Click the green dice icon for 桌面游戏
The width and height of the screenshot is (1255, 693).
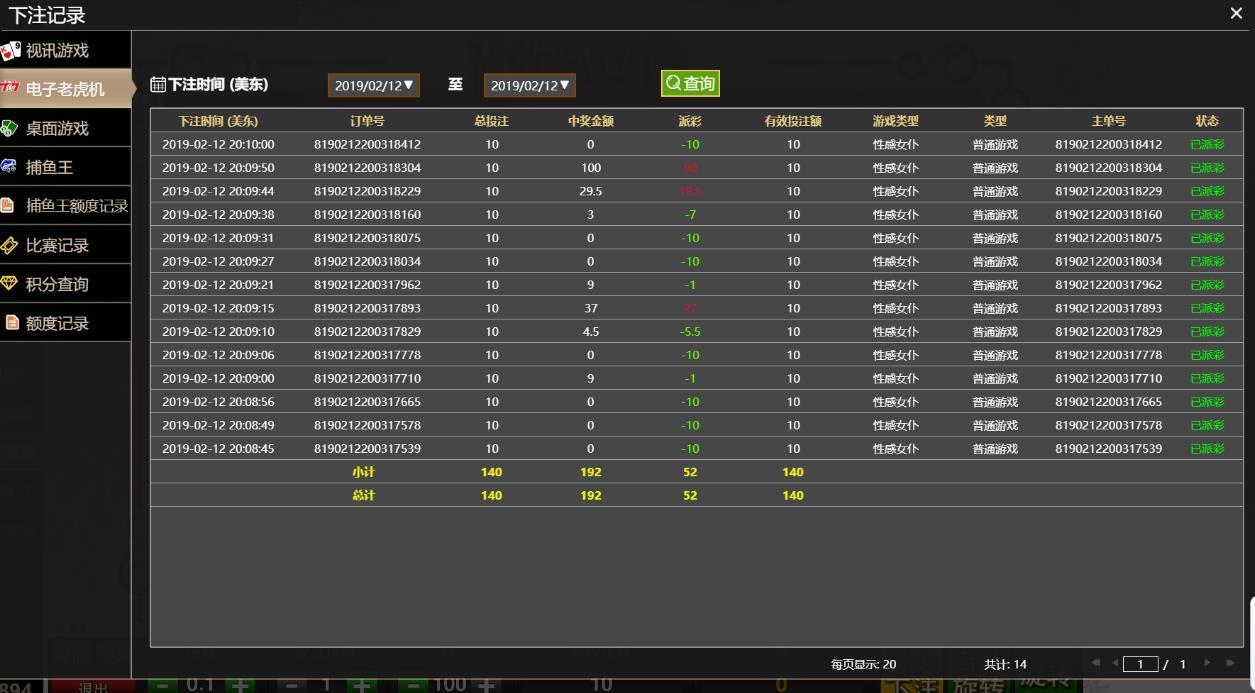pyautogui.click(x=10, y=128)
